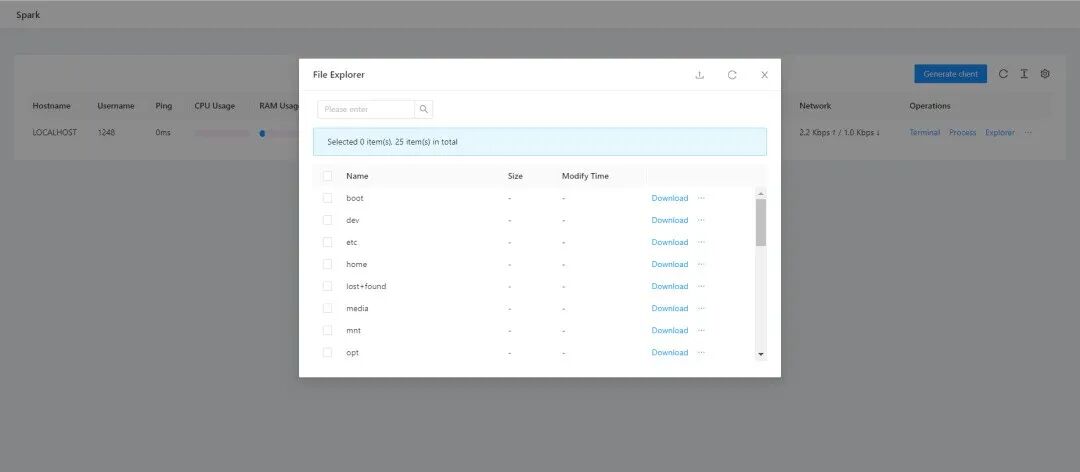Open the boot folder name
Image resolution: width=1080 pixels, height=472 pixels.
[355, 198]
